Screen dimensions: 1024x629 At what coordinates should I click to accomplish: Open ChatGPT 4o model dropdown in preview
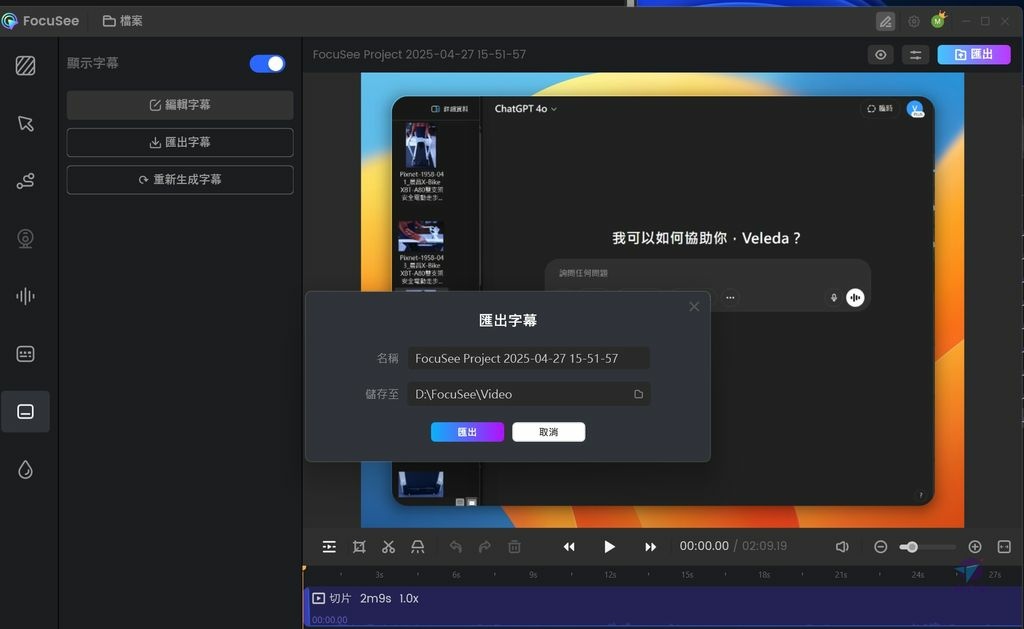pos(525,108)
